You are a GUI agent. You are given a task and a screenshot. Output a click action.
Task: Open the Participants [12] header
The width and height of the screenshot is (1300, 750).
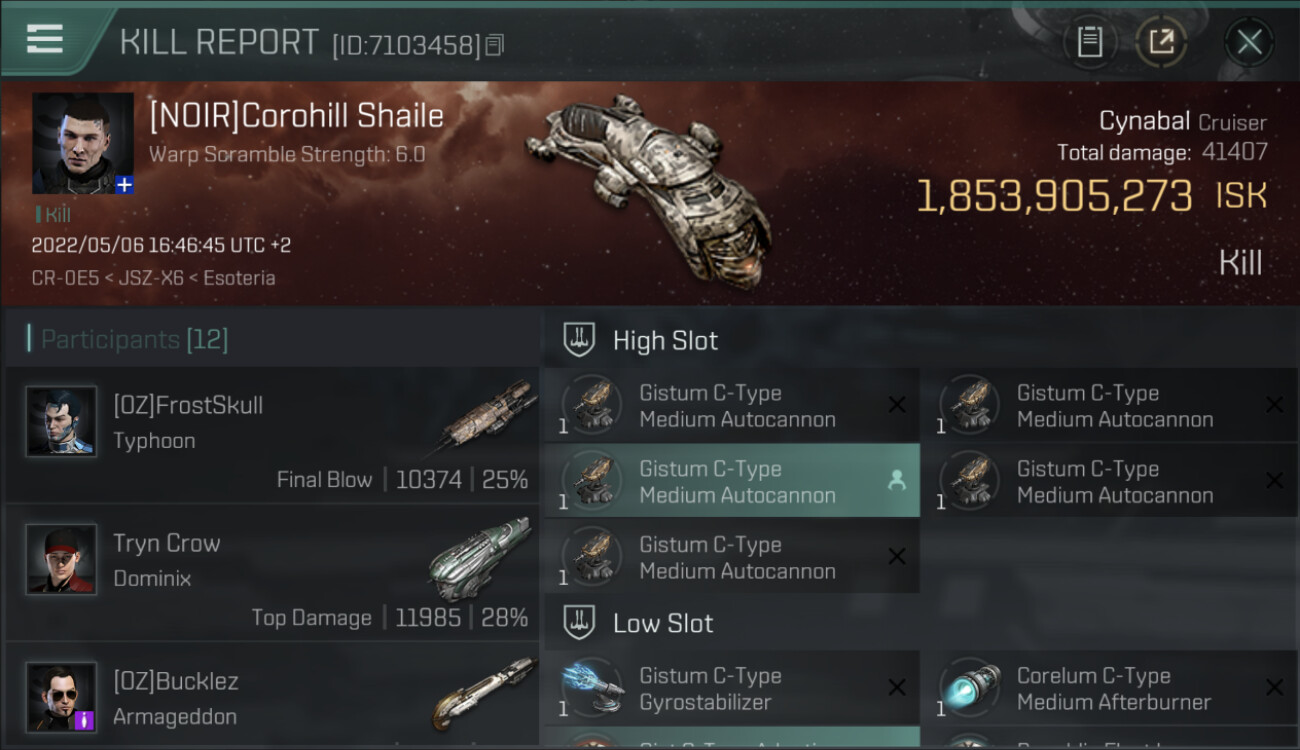coord(128,339)
